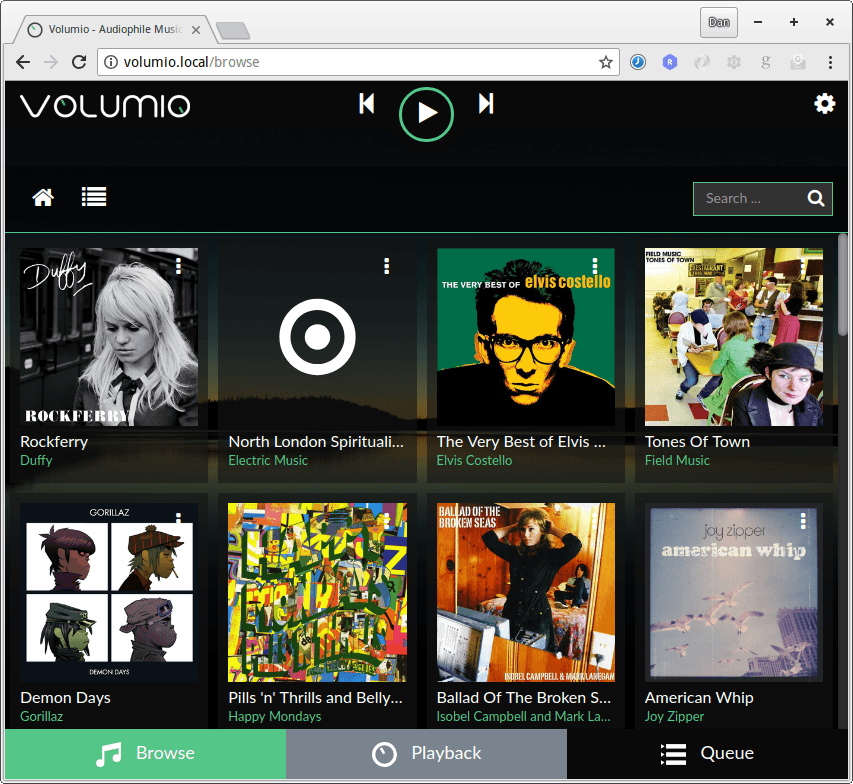The width and height of the screenshot is (853, 784).
Task: Skip to the previous track
Action: [x=367, y=104]
